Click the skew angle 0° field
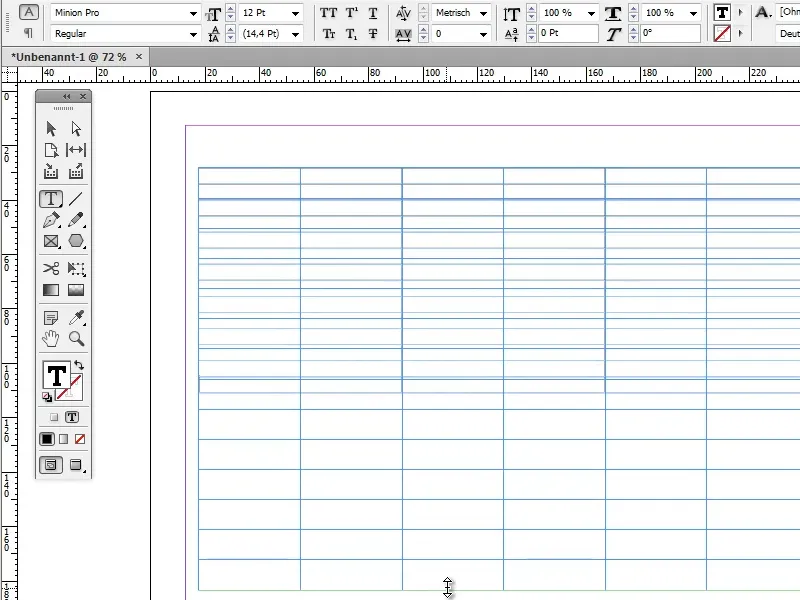This screenshot has width=800, height=600. point(669,33)
